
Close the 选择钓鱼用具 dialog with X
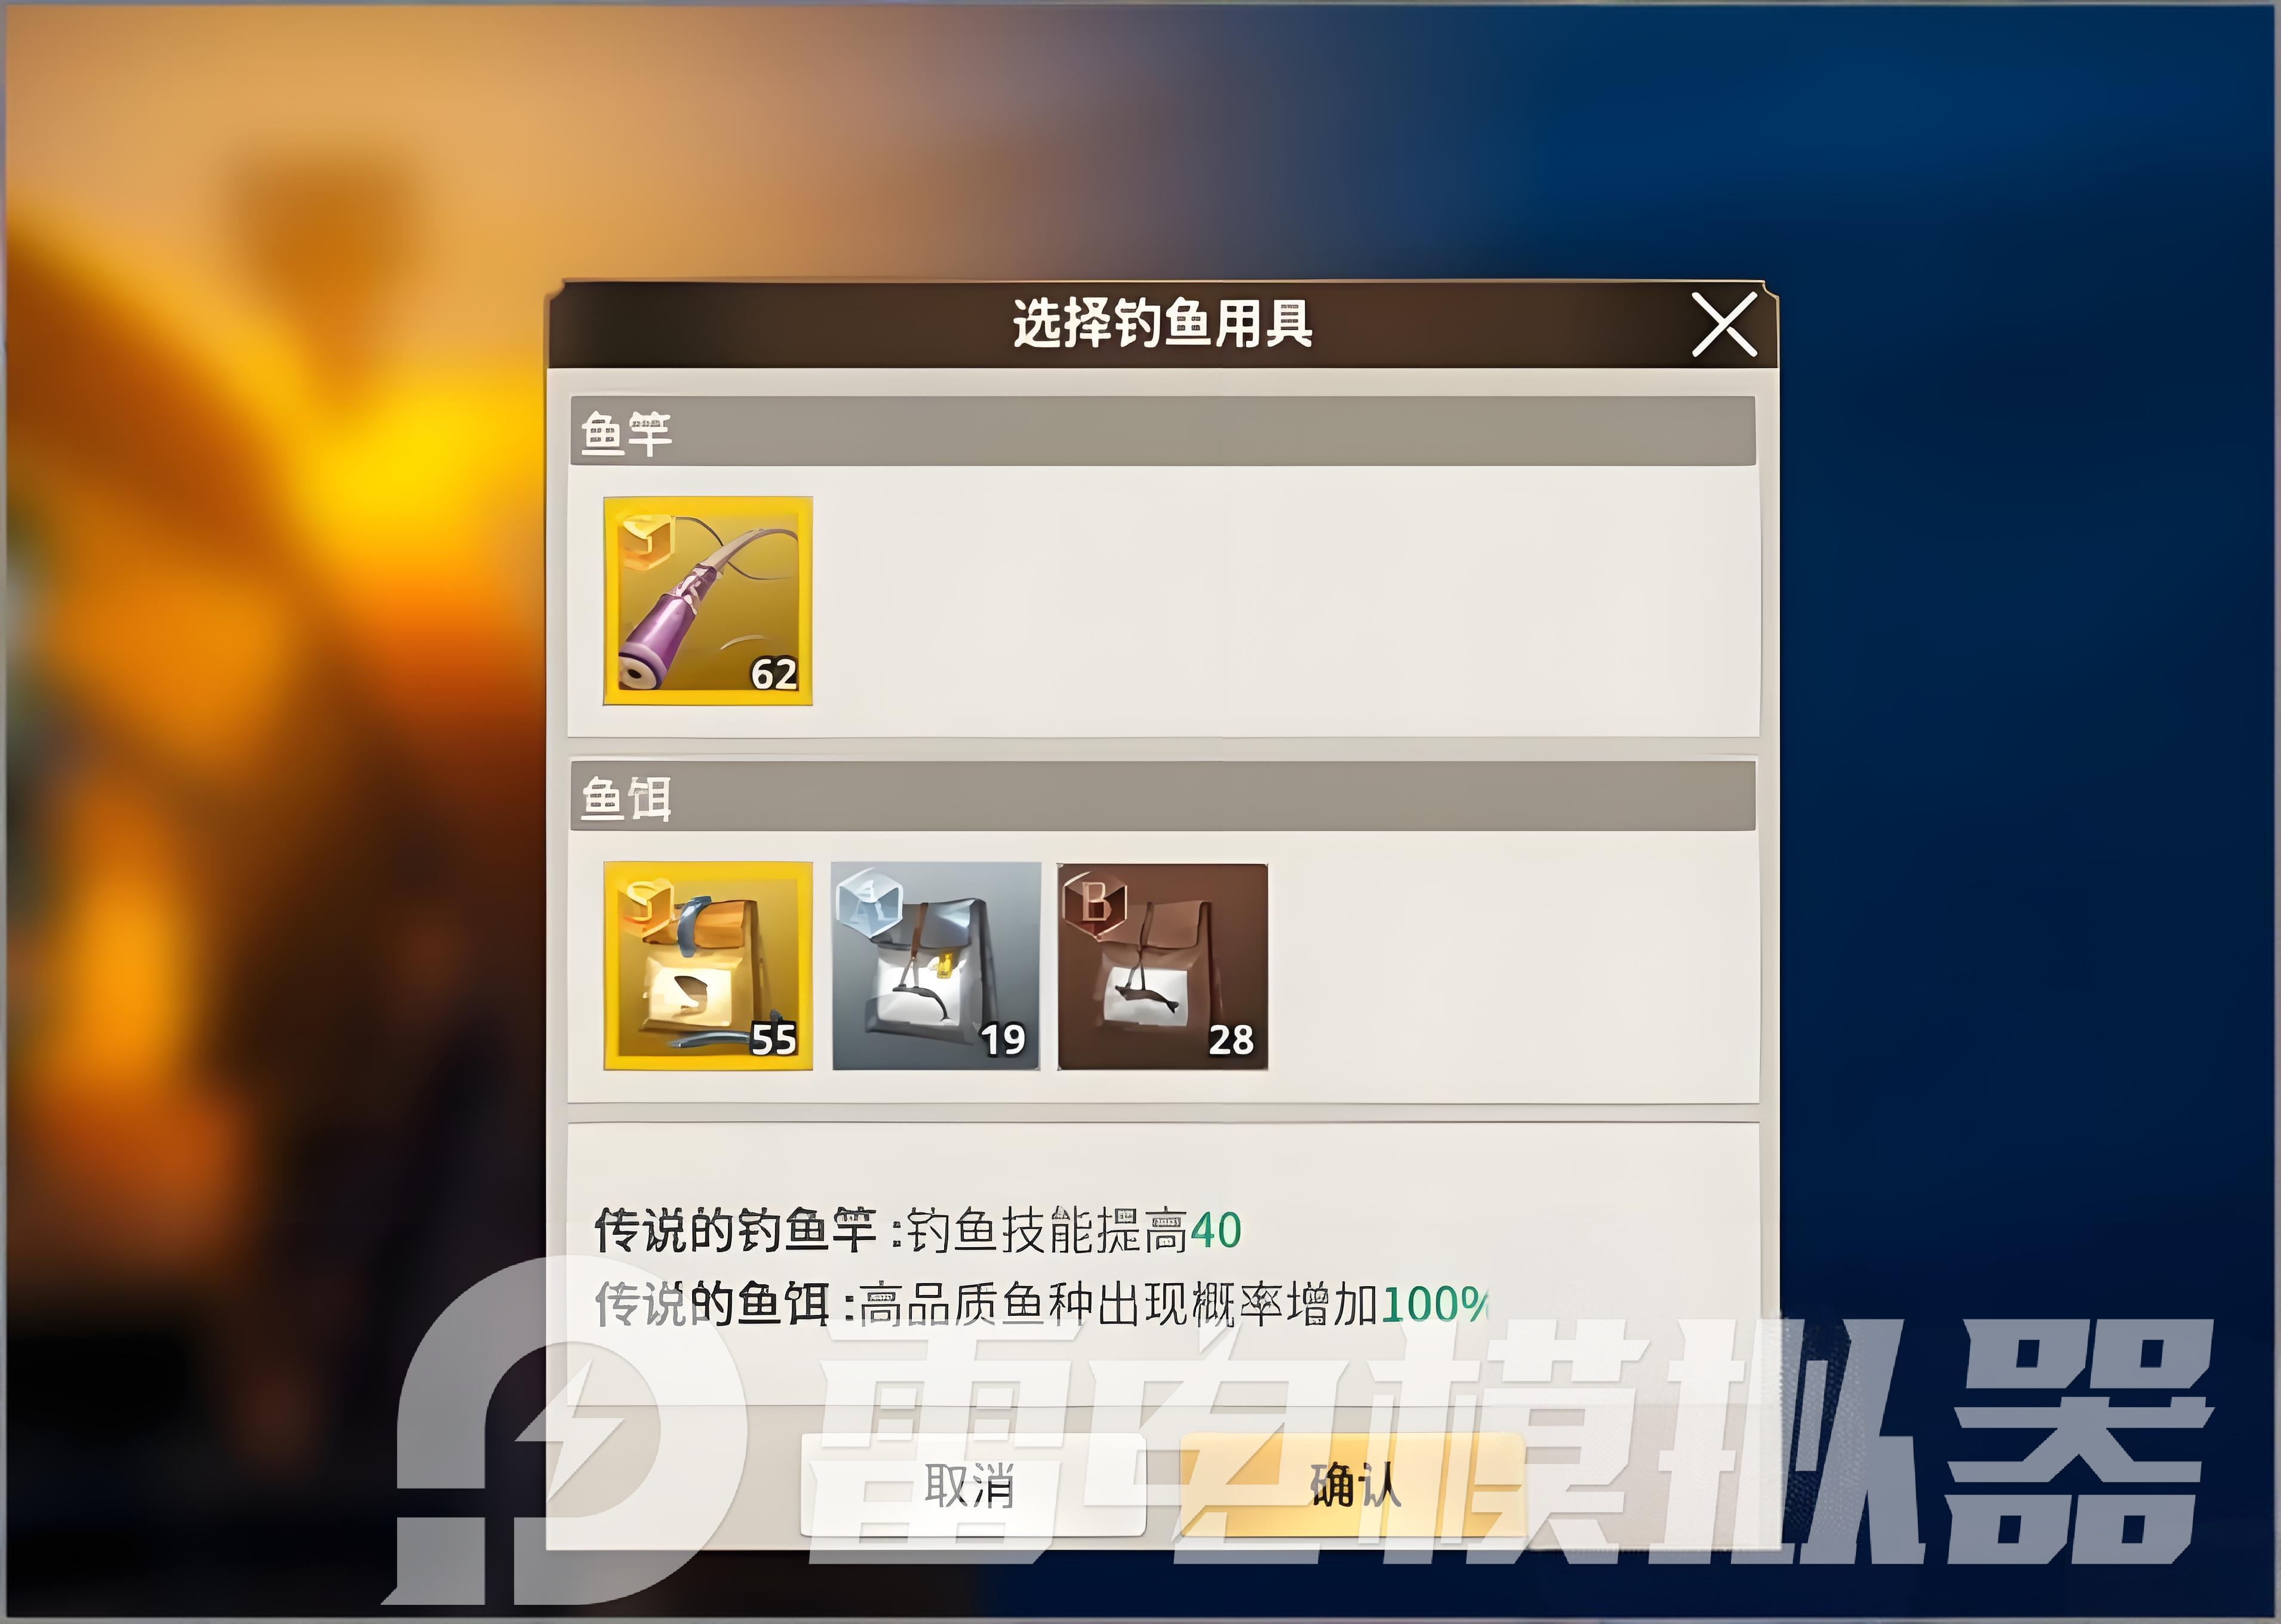[x=1724, y=324]
